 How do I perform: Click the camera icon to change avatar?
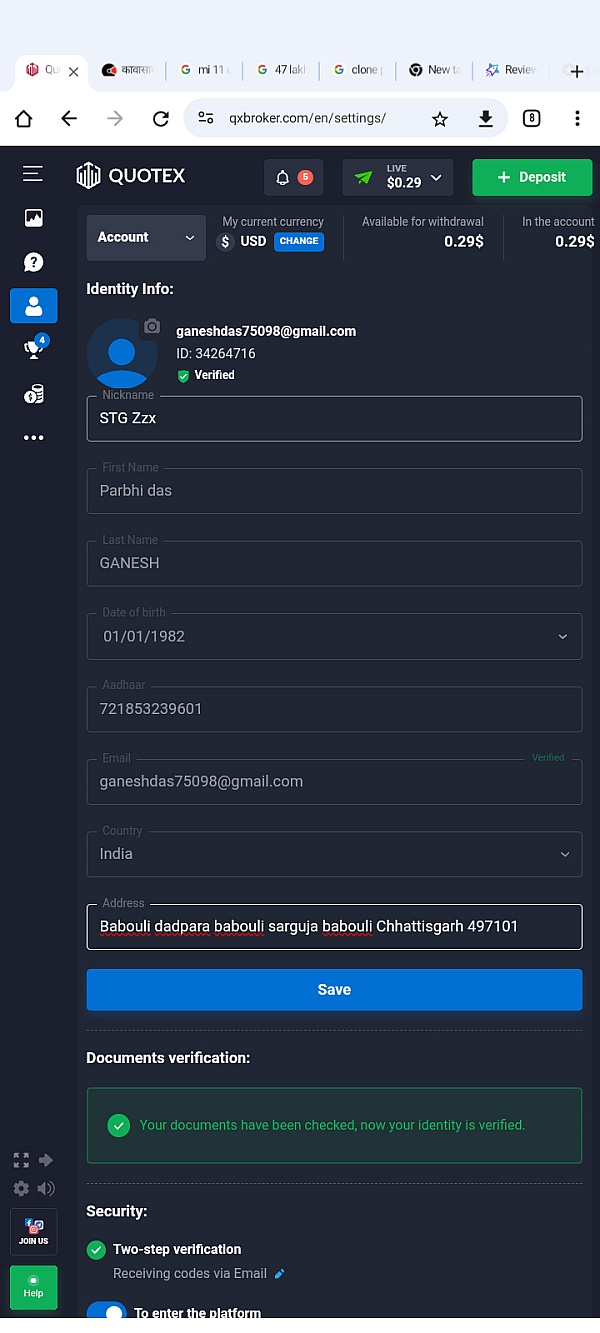click(x=152, y=326)
